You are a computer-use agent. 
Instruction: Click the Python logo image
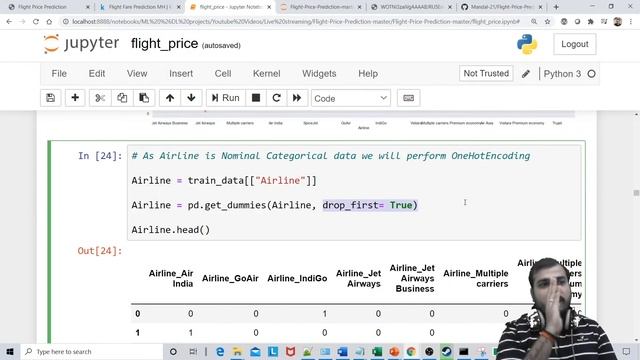pyautogui.click(x=527, y=44)
